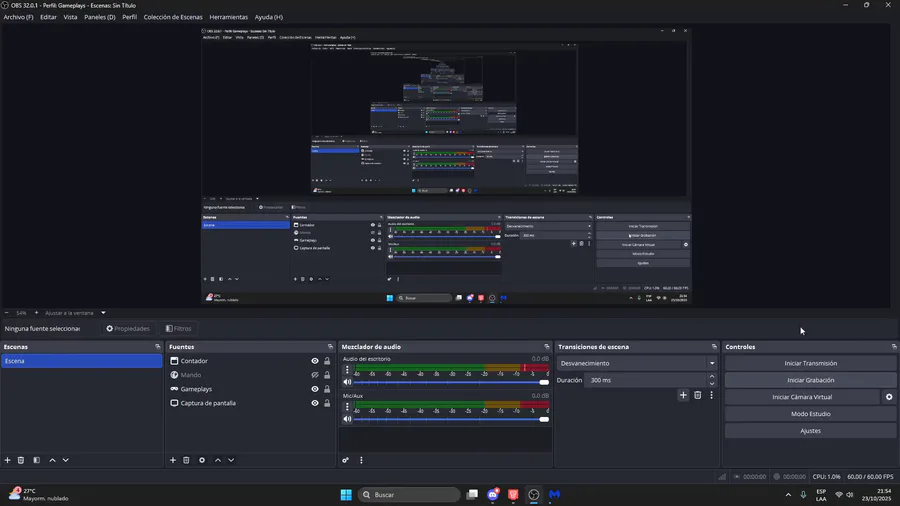Remove selected scene with trash icon
The height and width of the screenshot is (506, 900).
pos(21,460)
